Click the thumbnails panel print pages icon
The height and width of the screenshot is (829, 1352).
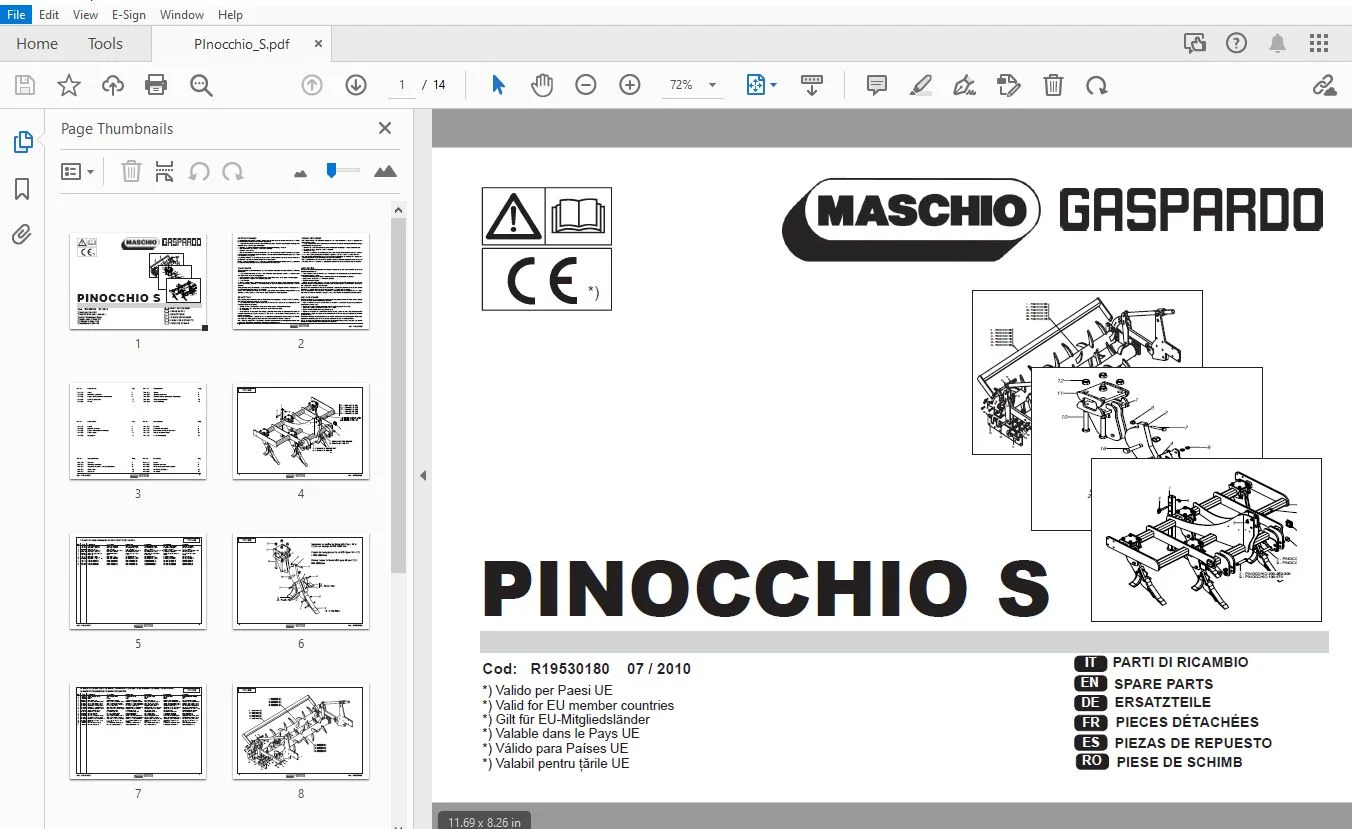point(165,172)
